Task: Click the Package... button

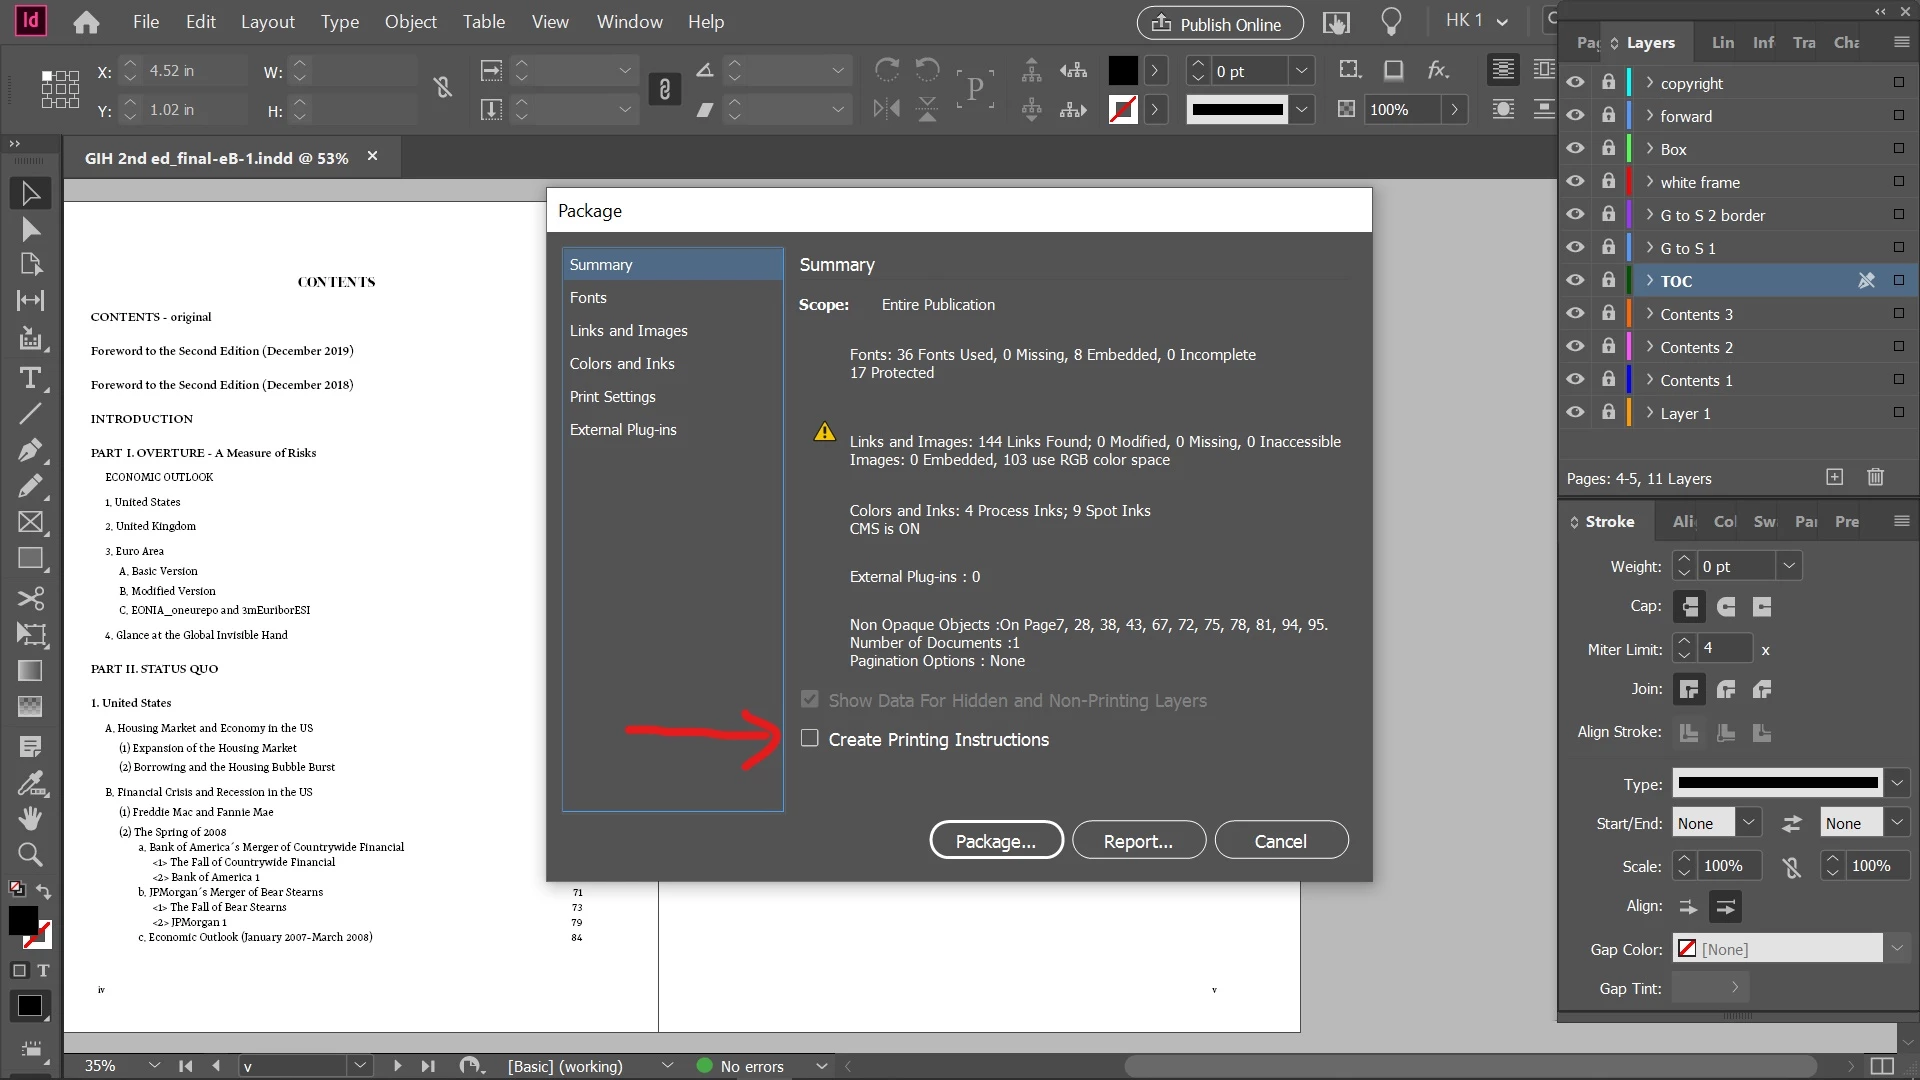Action: pyautogui.click(x=996, y=841)
